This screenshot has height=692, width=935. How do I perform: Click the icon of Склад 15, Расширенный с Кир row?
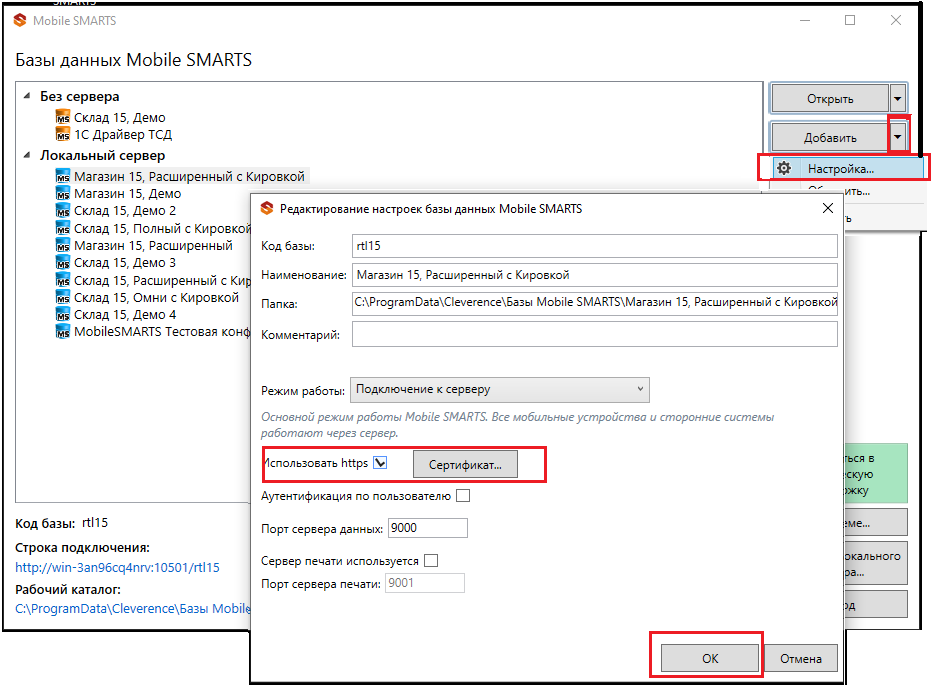pyautogui.click(x=63, y=280)
